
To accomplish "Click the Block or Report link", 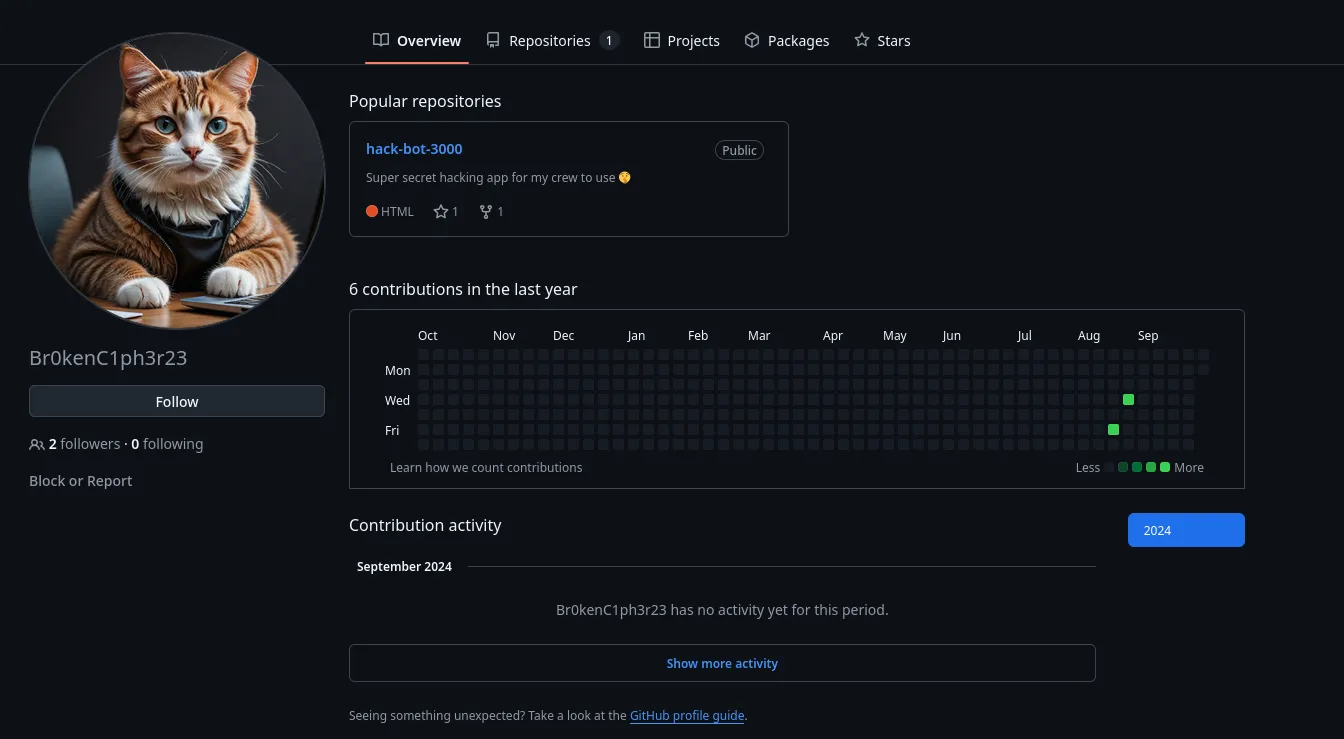I will pyautogui.click(x=81, y=481).
